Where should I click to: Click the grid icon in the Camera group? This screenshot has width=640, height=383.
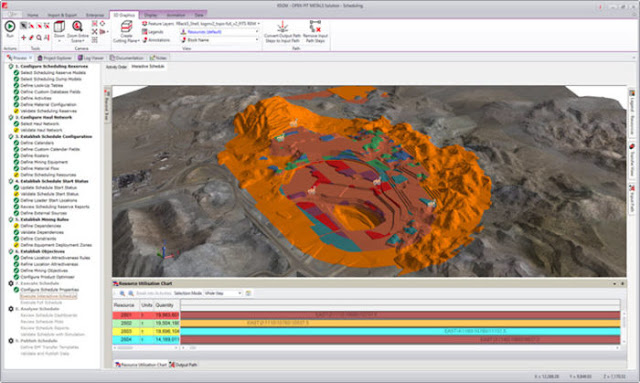[x=95, y=40]
